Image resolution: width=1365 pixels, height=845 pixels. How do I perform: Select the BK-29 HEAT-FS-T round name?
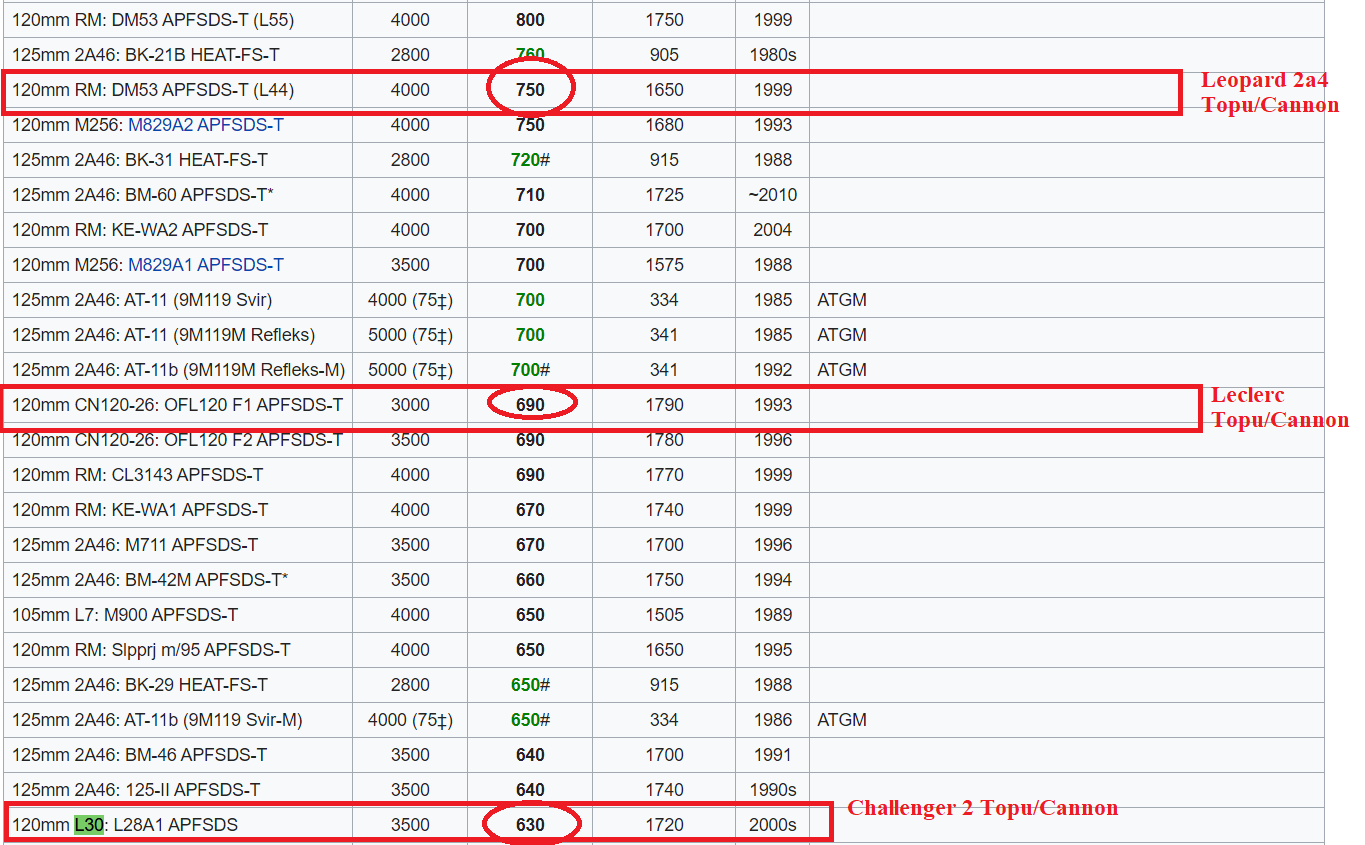coord(196,685)
